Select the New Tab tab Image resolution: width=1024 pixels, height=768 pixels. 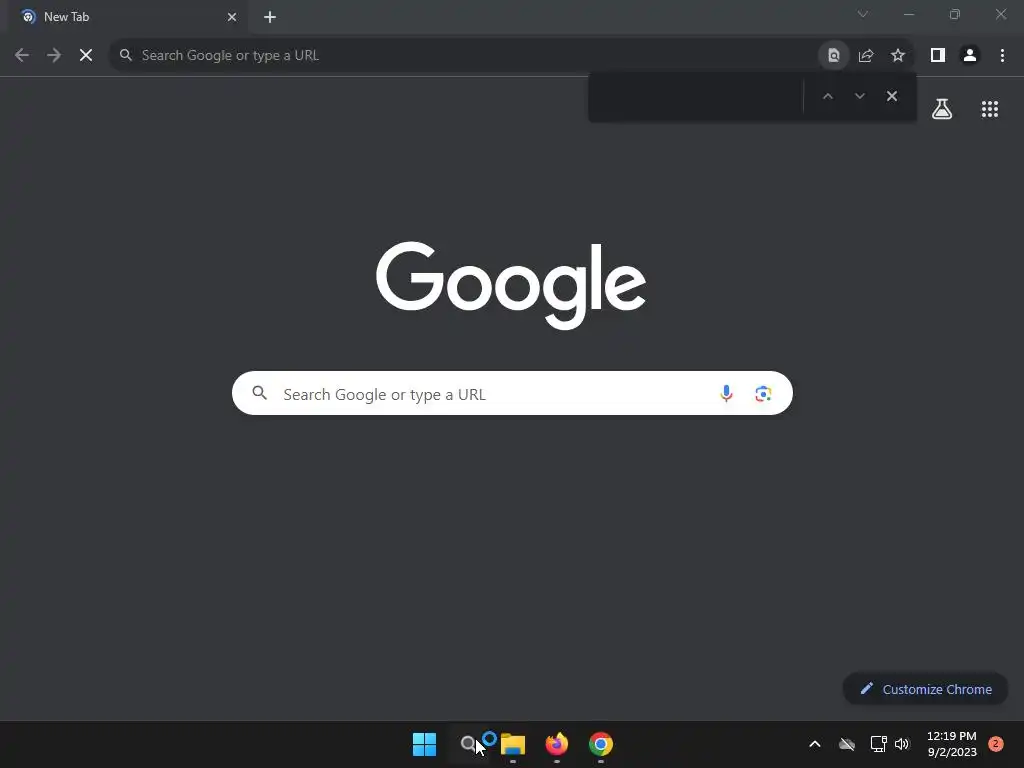pos(127,17)
